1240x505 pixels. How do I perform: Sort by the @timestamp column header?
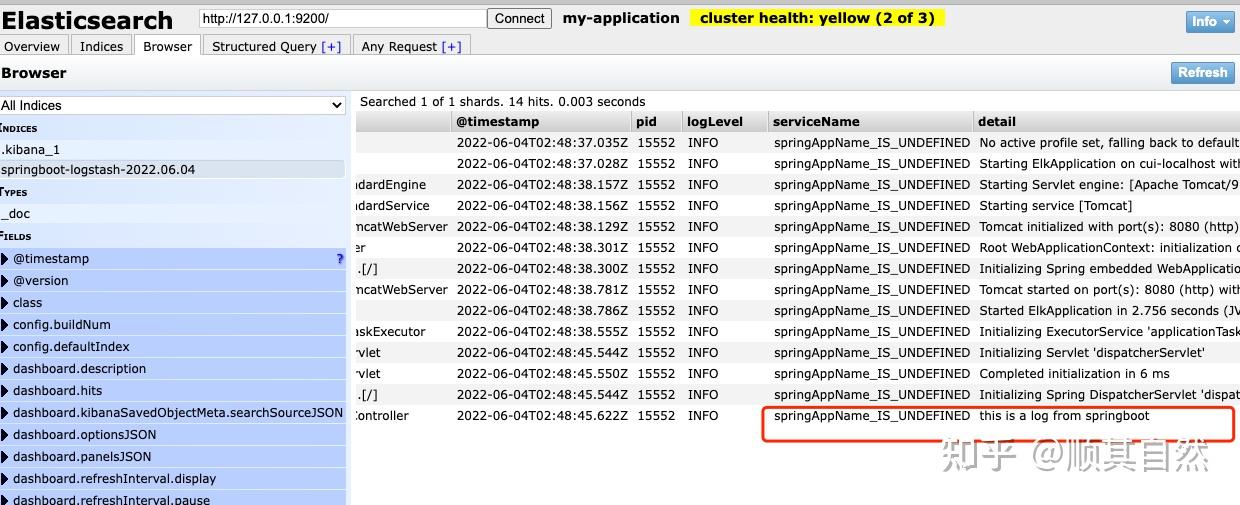(541, 121)
